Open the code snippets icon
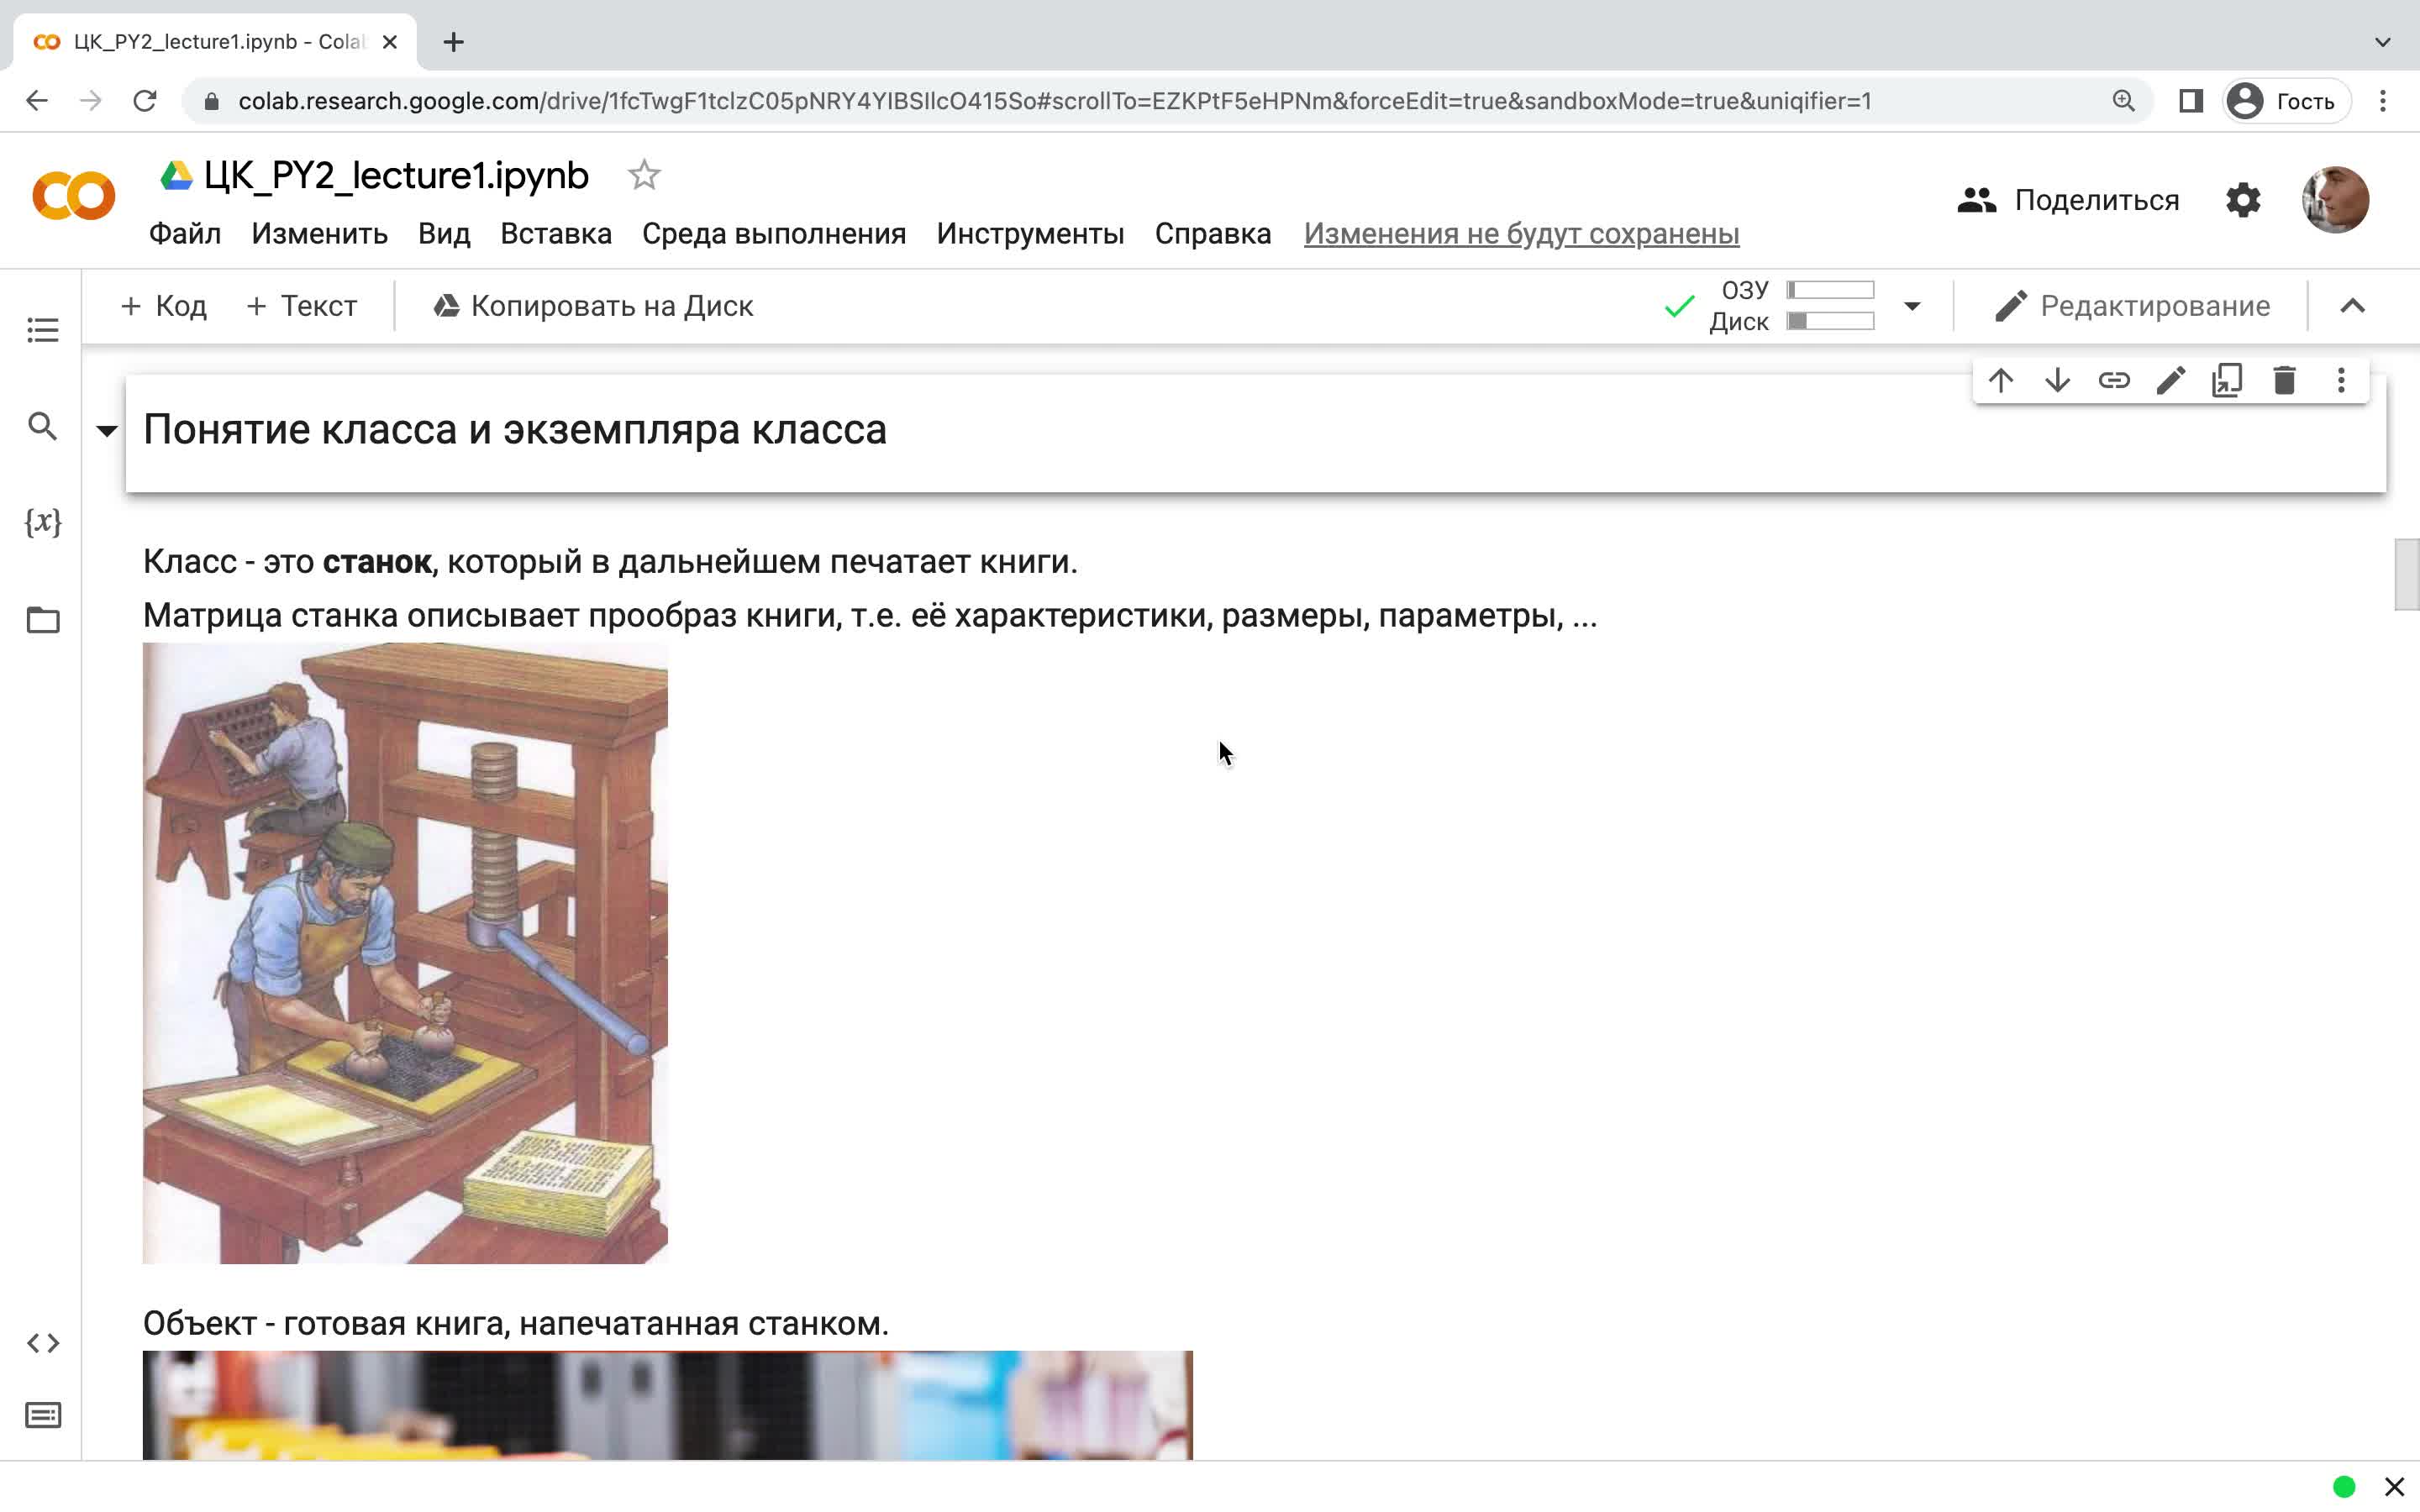 tap(42, 1343)
